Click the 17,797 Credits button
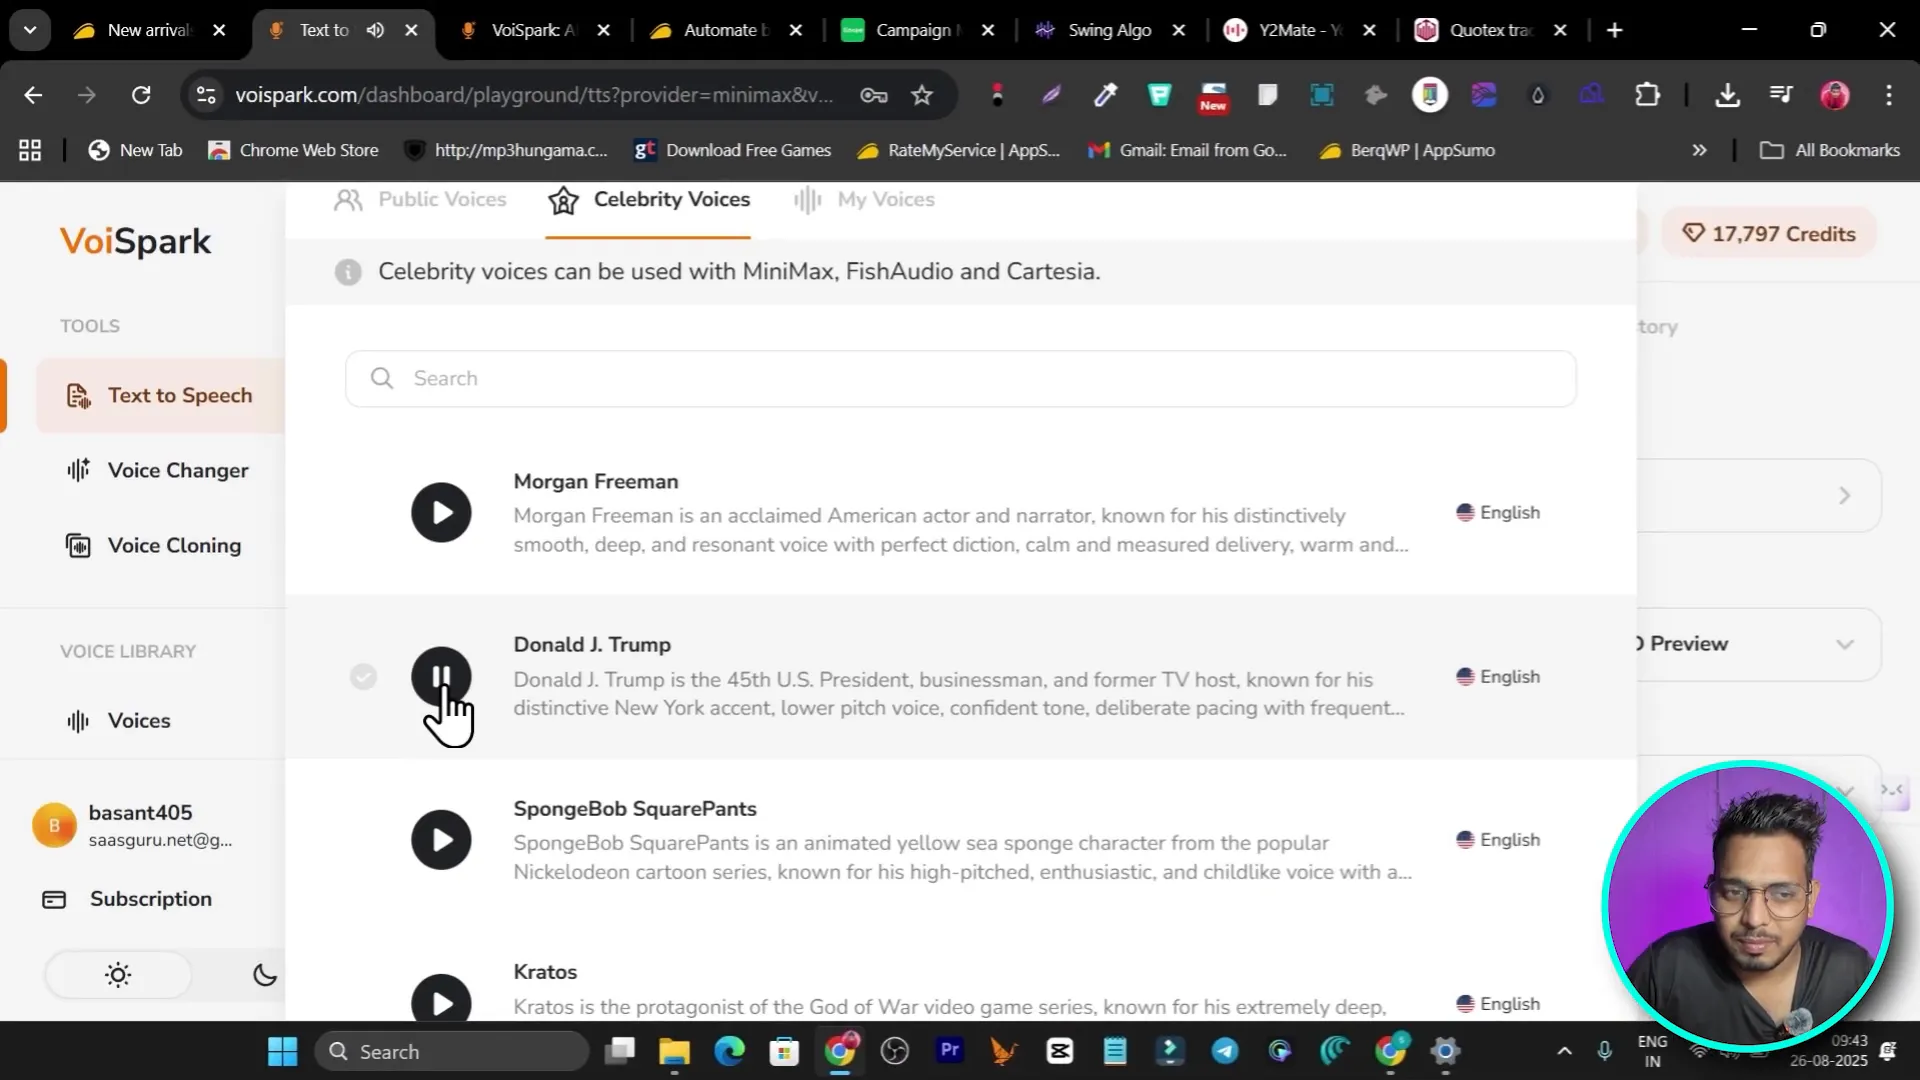The height and width of the screenshot is (1080, 1920). click(x=1768, y=234)
